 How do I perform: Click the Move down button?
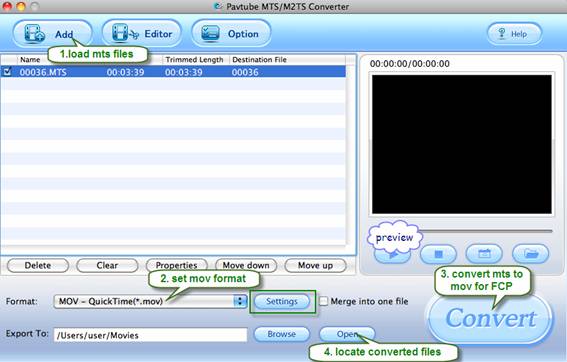tap(246, 265)
